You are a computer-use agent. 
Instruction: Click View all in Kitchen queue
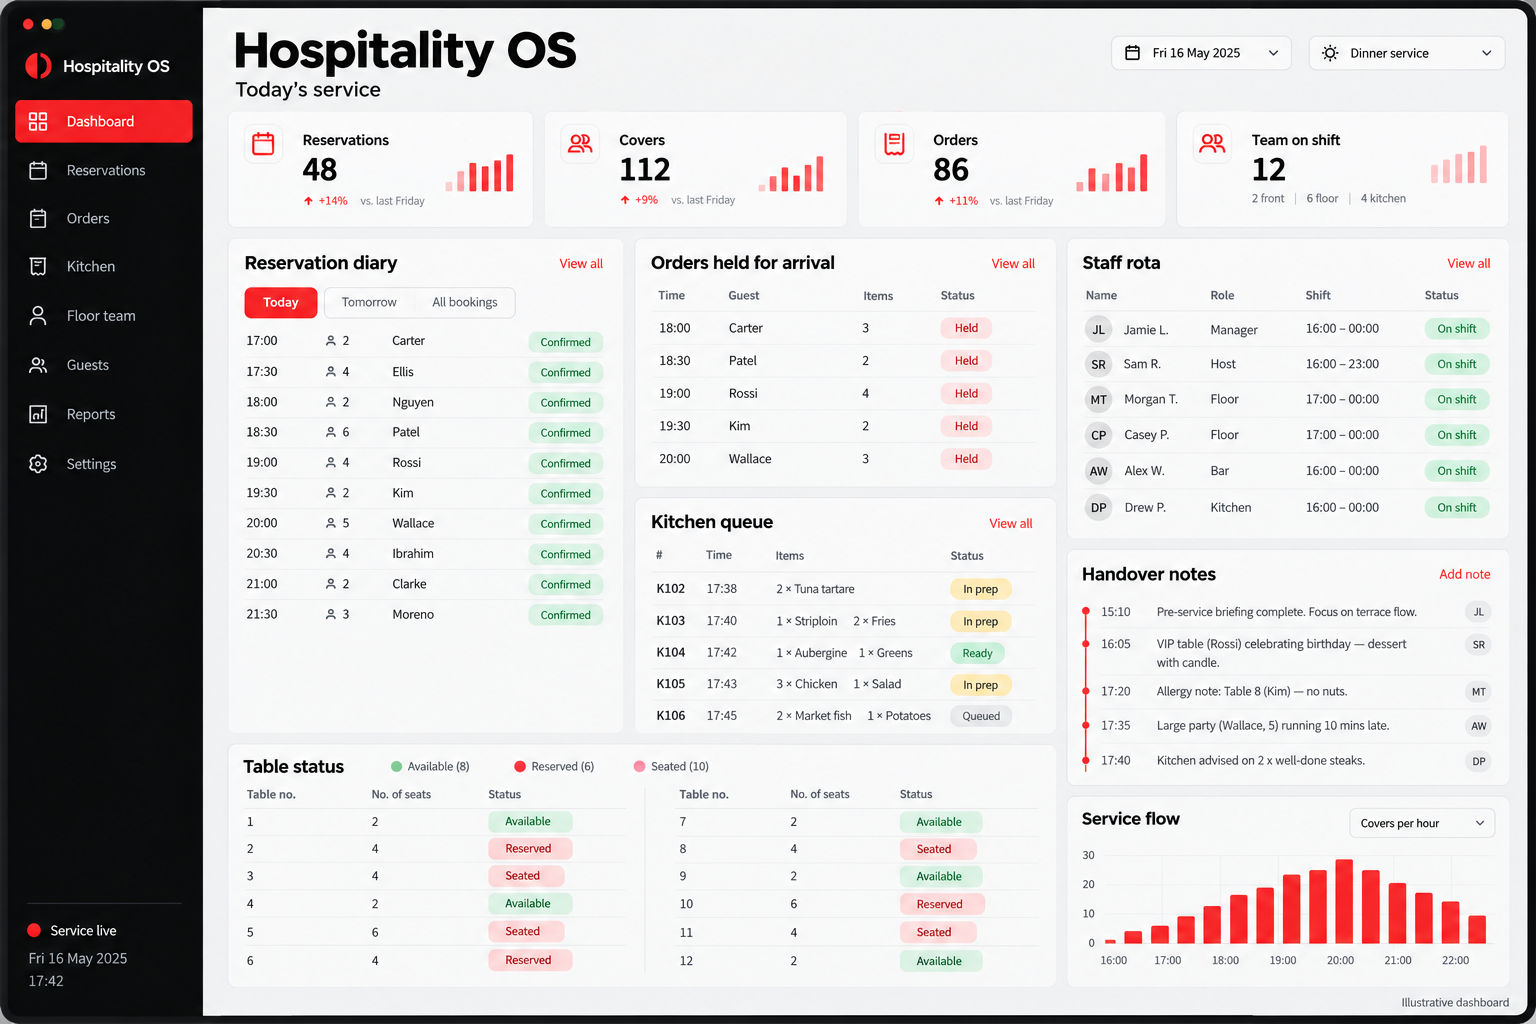pos(1011,524)
